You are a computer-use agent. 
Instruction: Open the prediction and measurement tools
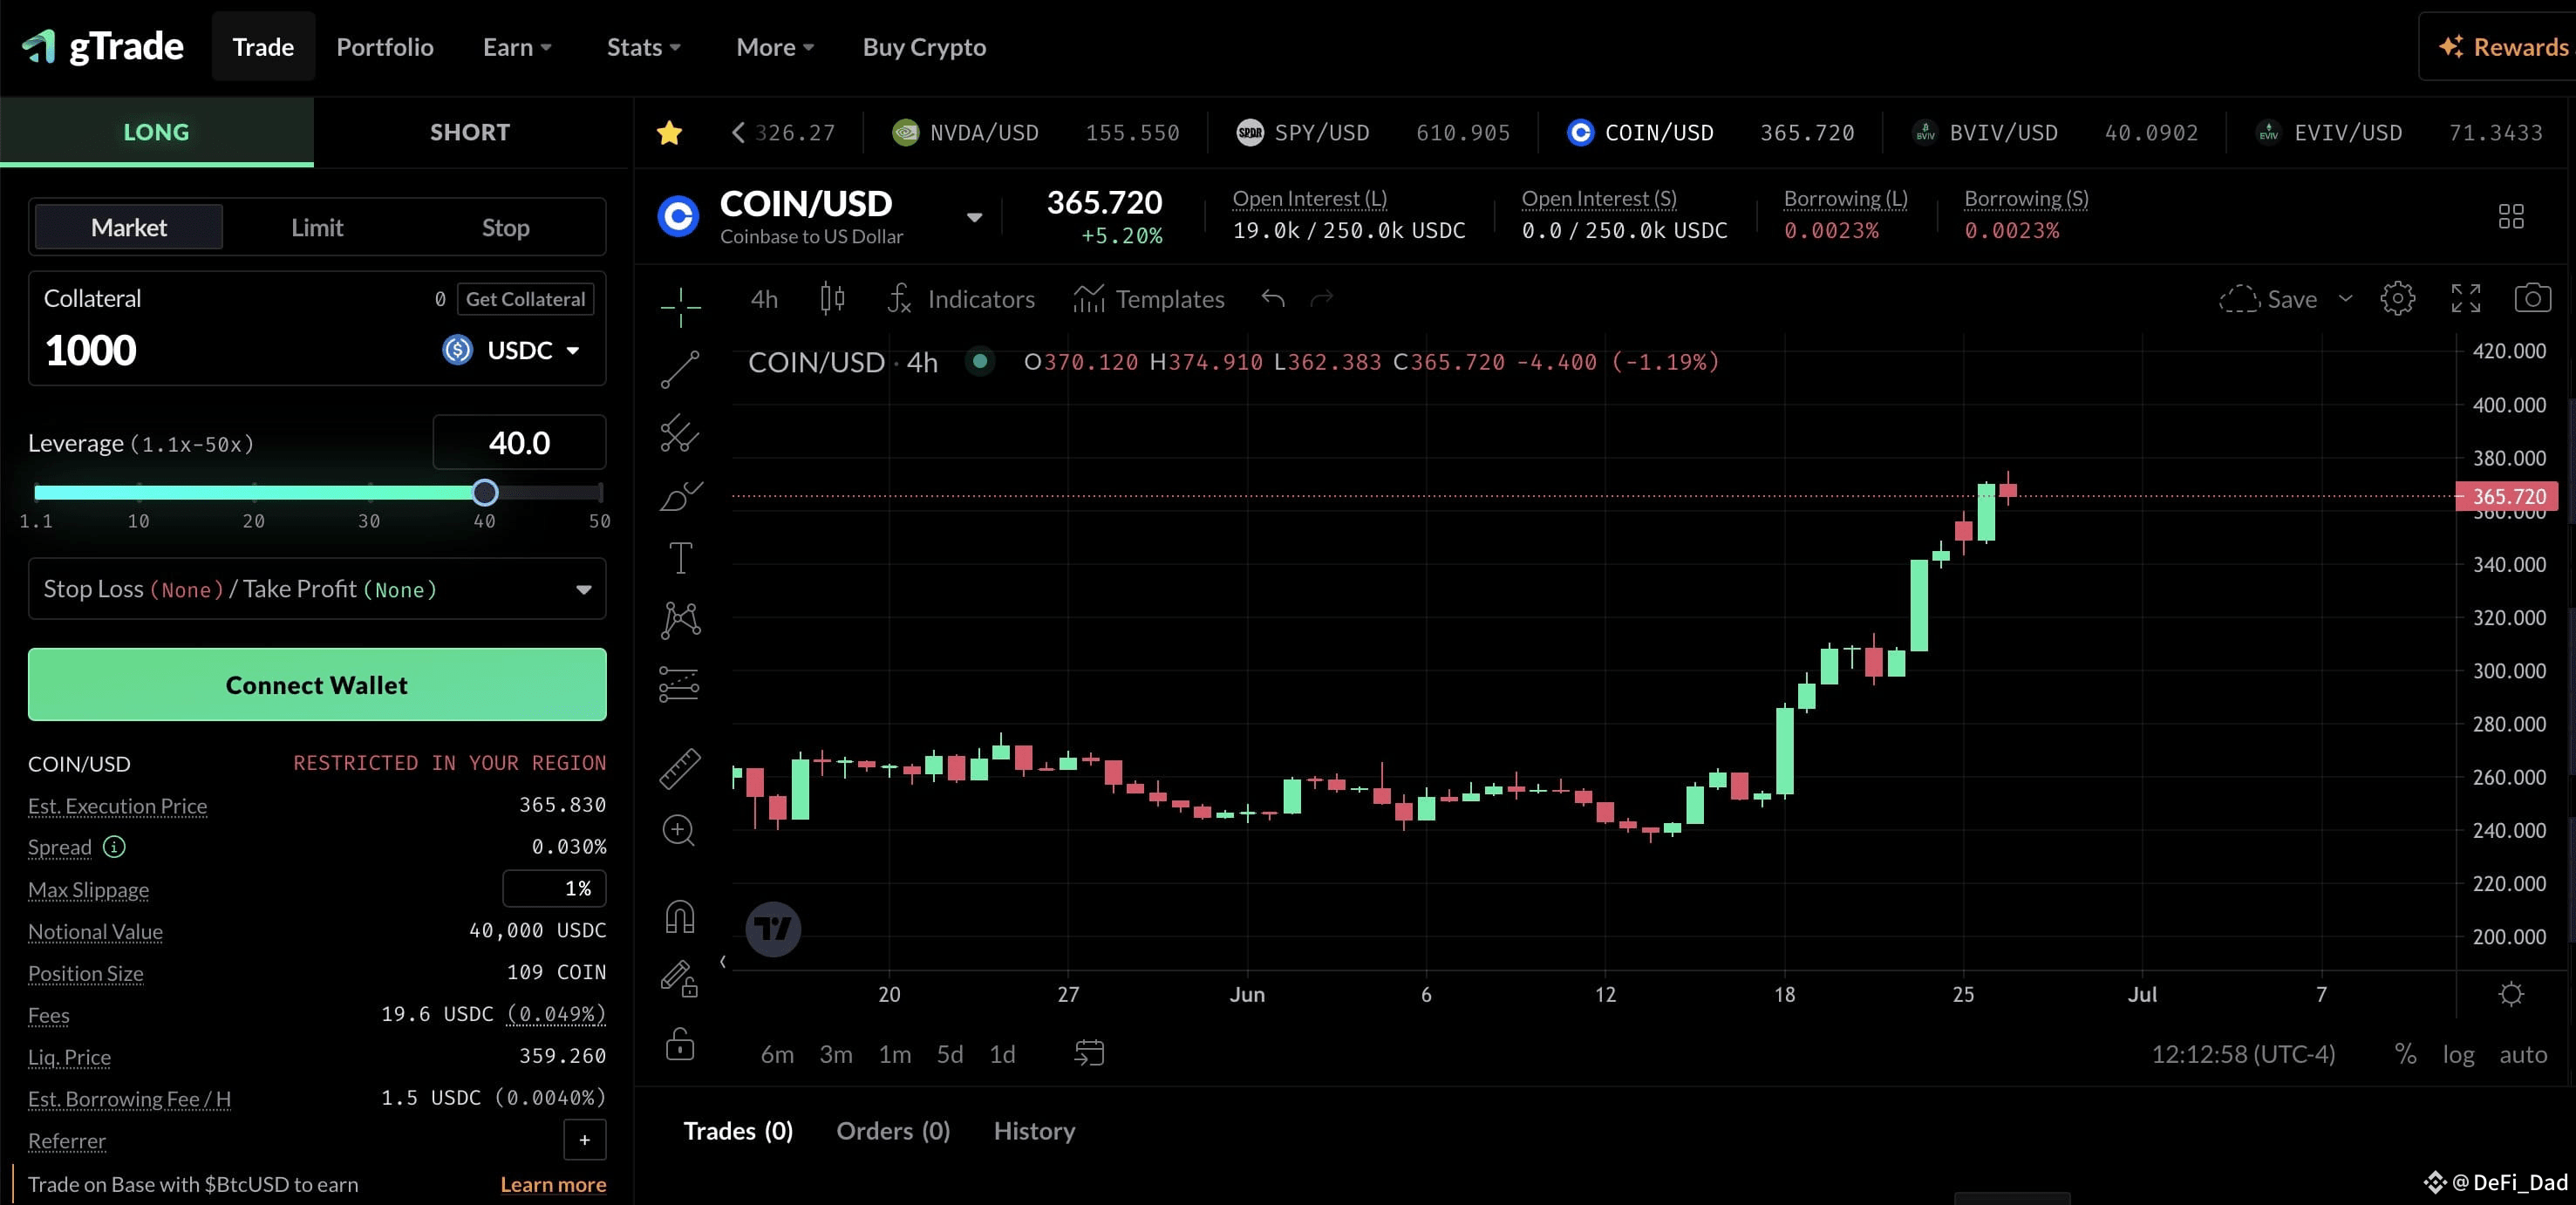click(680, 684)
